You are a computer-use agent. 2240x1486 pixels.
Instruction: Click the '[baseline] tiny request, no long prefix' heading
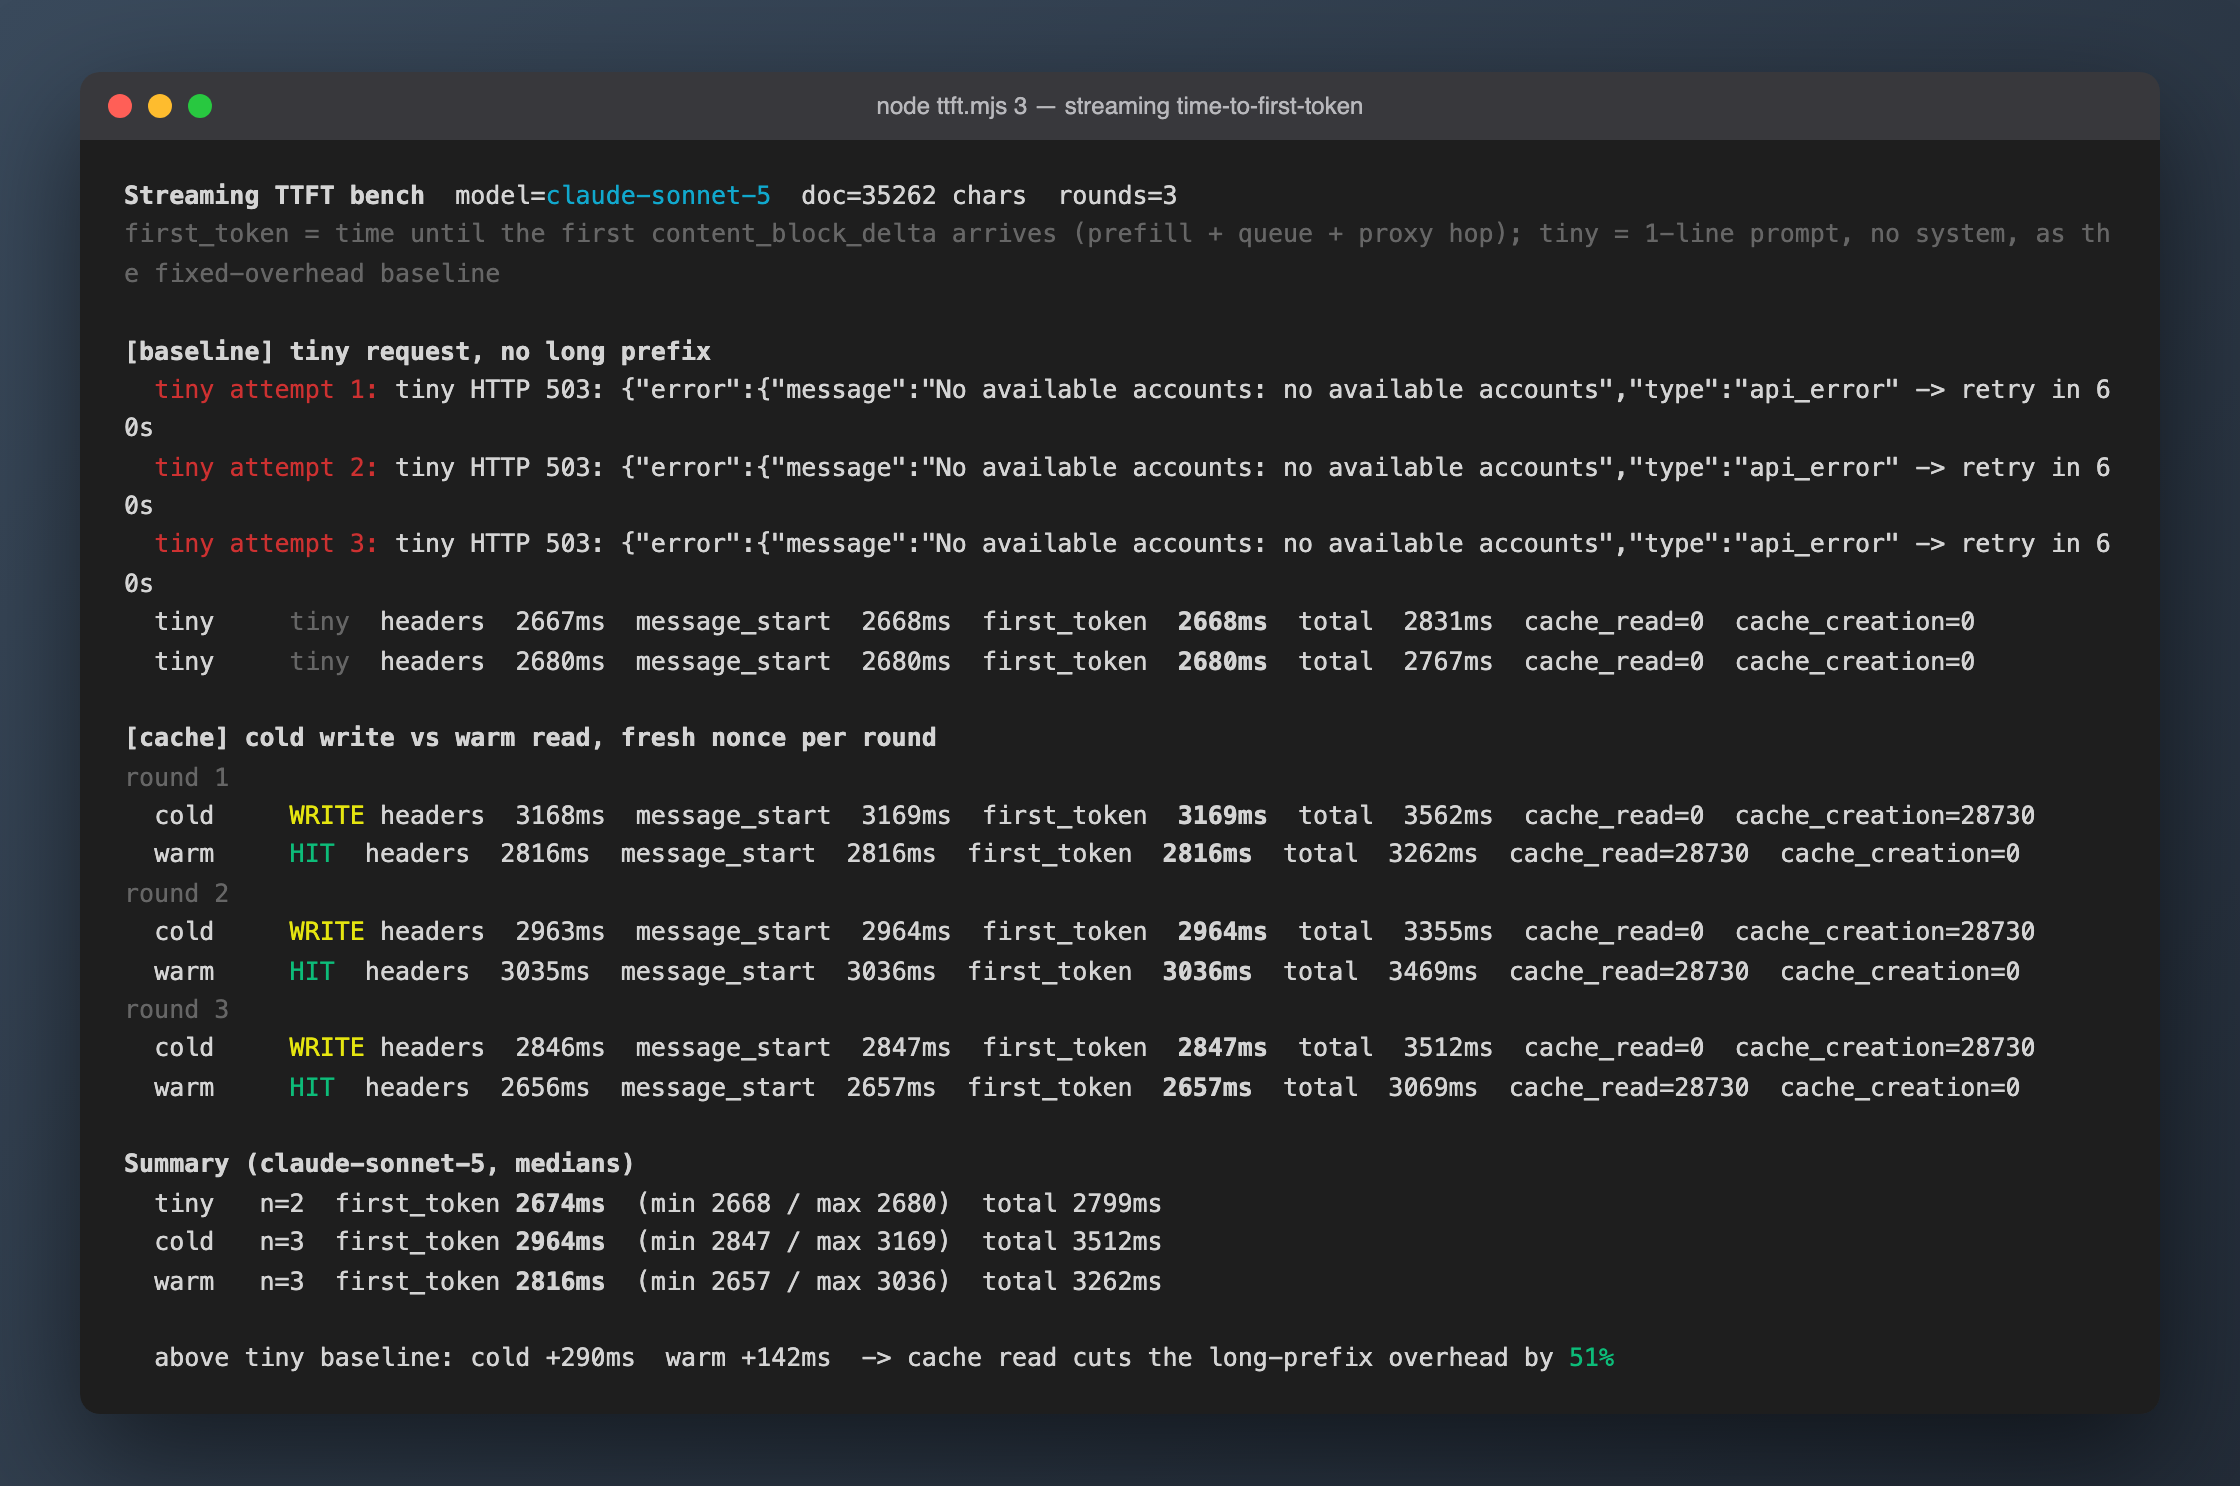click(x=417, y=351)
